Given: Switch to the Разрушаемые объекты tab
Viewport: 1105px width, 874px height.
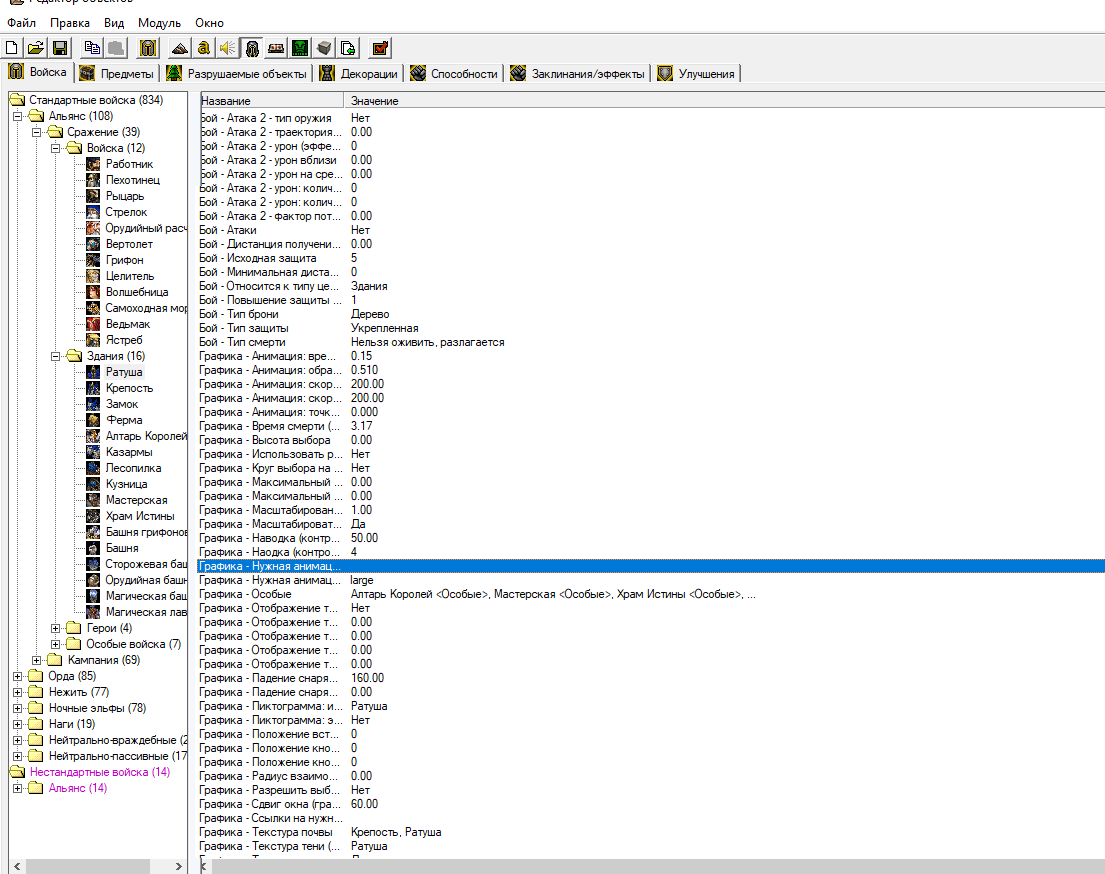Looking at the screenshot, I should [x=237, y=73].
